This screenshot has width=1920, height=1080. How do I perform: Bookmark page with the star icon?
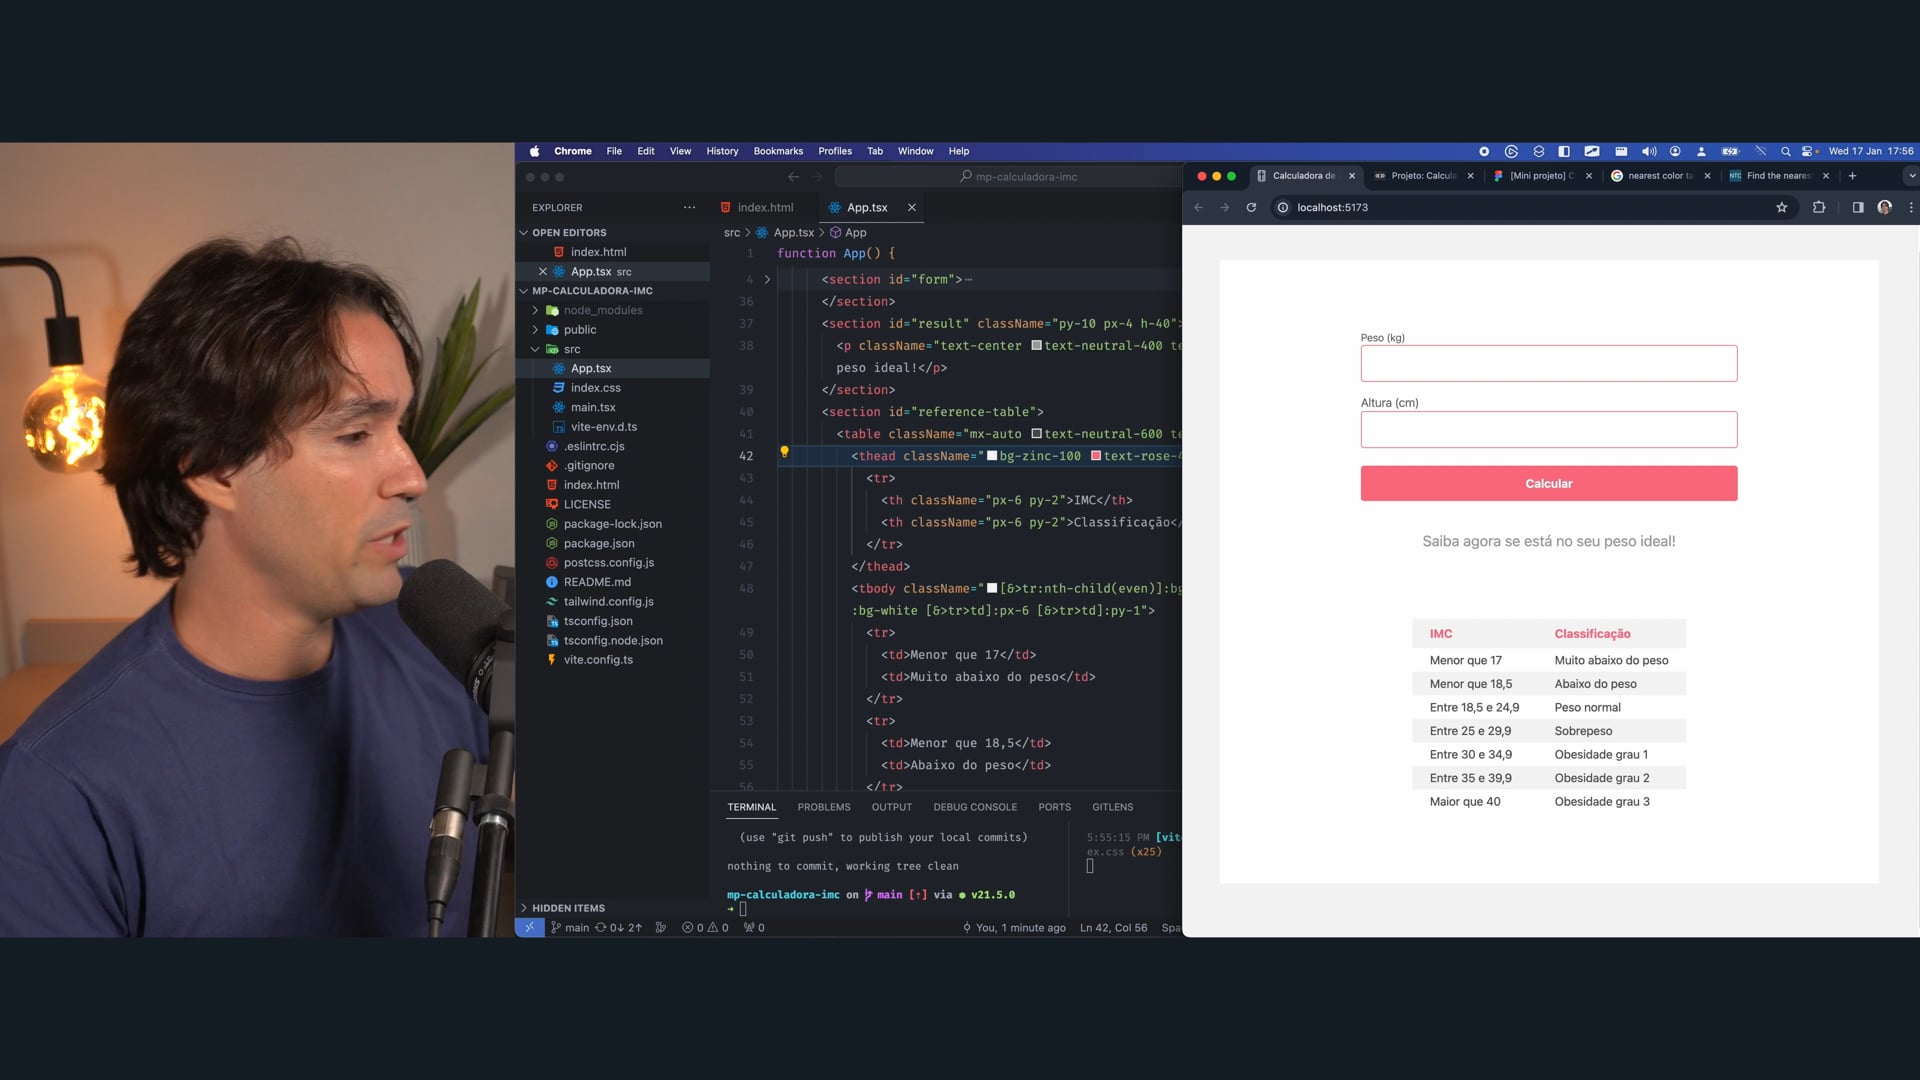pyautogui.click(x=1781, y=207)
